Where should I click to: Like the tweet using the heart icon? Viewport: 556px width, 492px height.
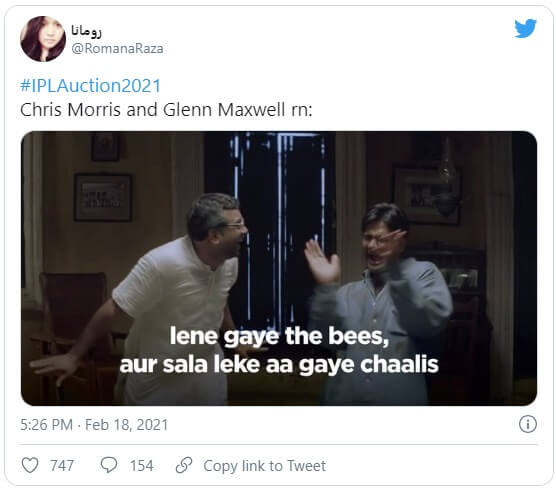tap(30, 465)
